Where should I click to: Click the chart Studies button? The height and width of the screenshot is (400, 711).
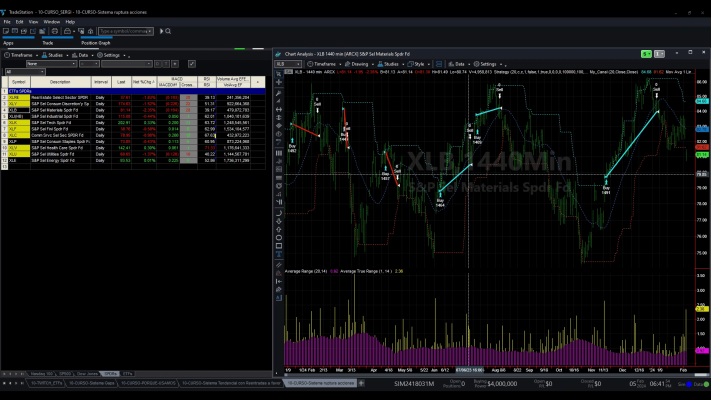tap(388, 64)
